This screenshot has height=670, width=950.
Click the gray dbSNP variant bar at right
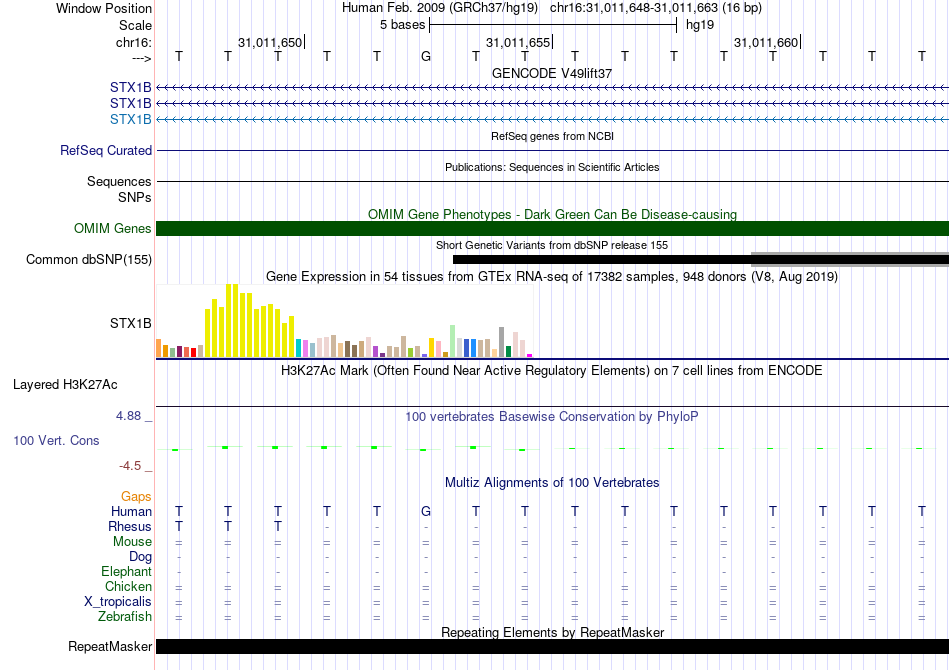point(849,259)
